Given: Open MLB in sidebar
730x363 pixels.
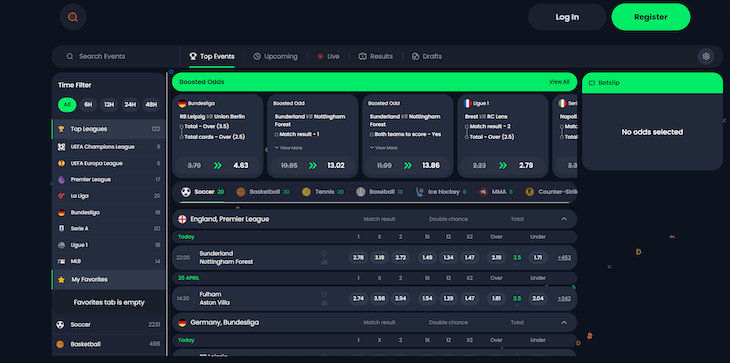Looking at the screenshot, I should click(x=108, y=261).
